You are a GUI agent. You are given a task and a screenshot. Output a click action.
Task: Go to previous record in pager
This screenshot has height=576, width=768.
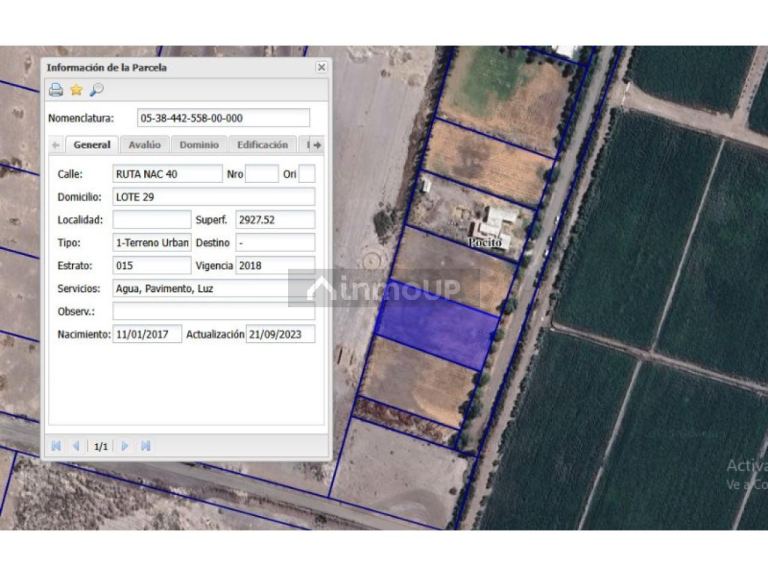coord(76,446)
